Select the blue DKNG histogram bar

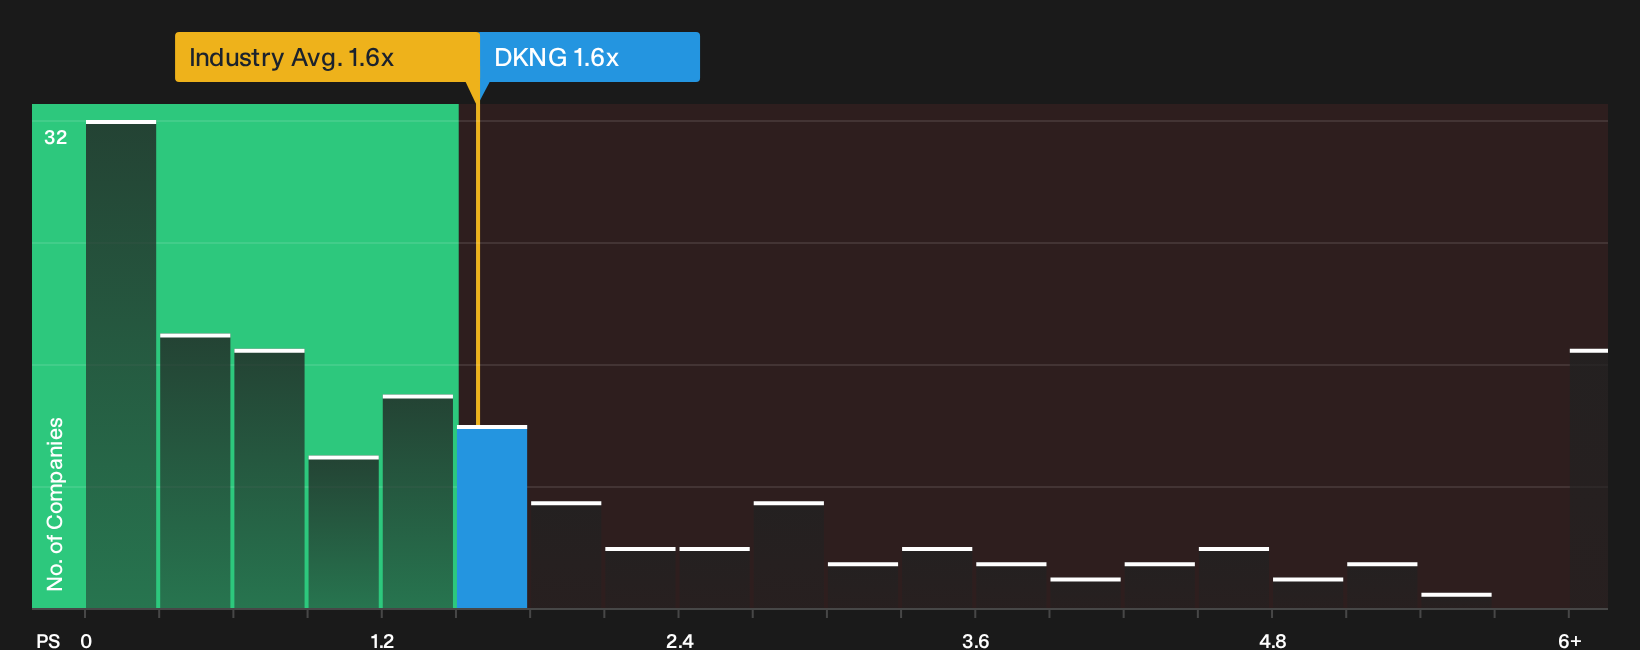point(492,517)
